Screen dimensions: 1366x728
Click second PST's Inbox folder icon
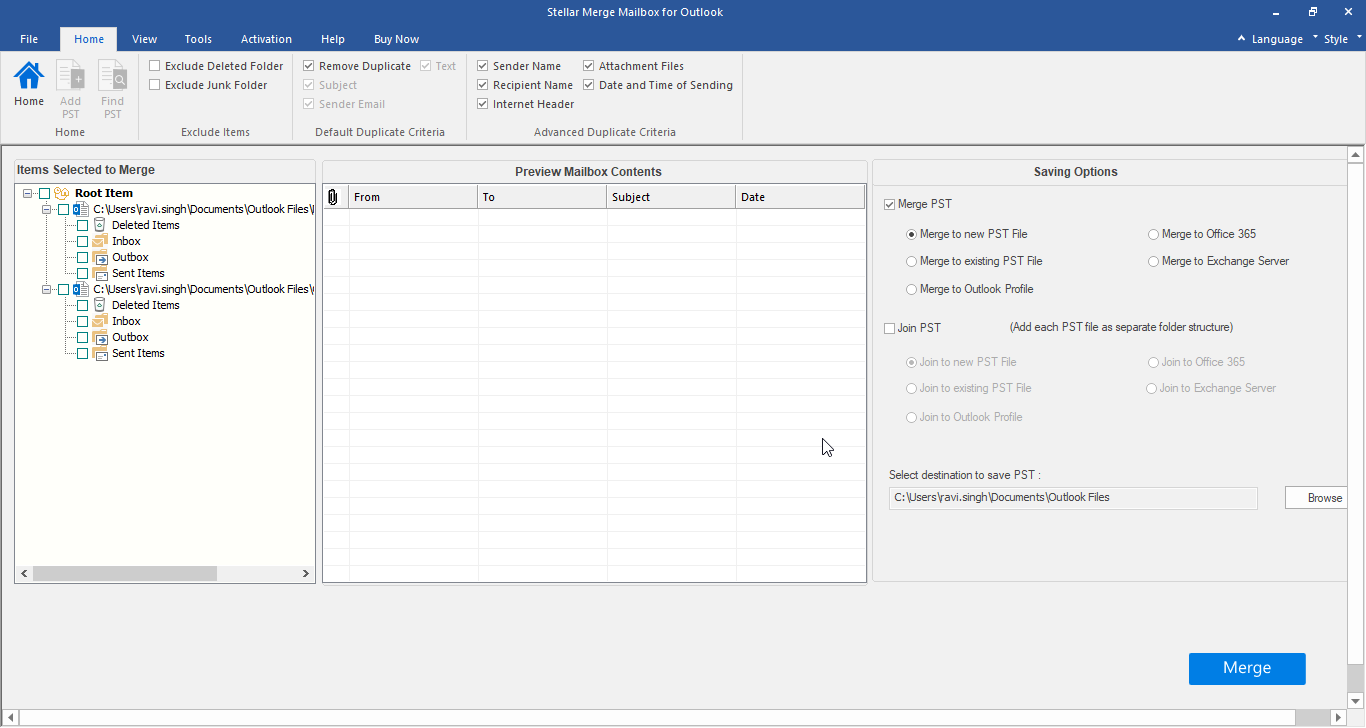point(100,321)
